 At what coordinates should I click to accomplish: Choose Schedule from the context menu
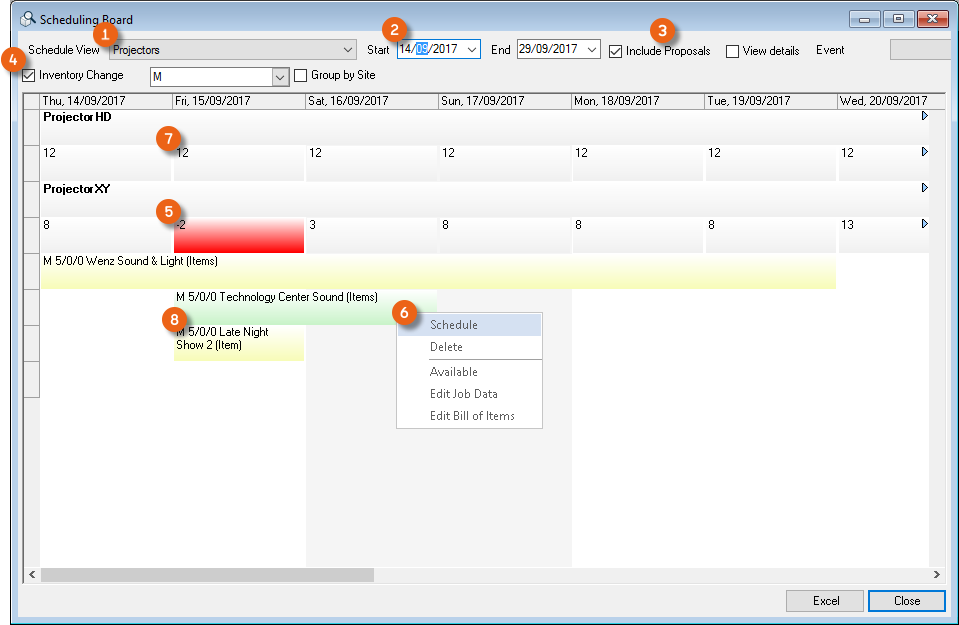point(454,325)
